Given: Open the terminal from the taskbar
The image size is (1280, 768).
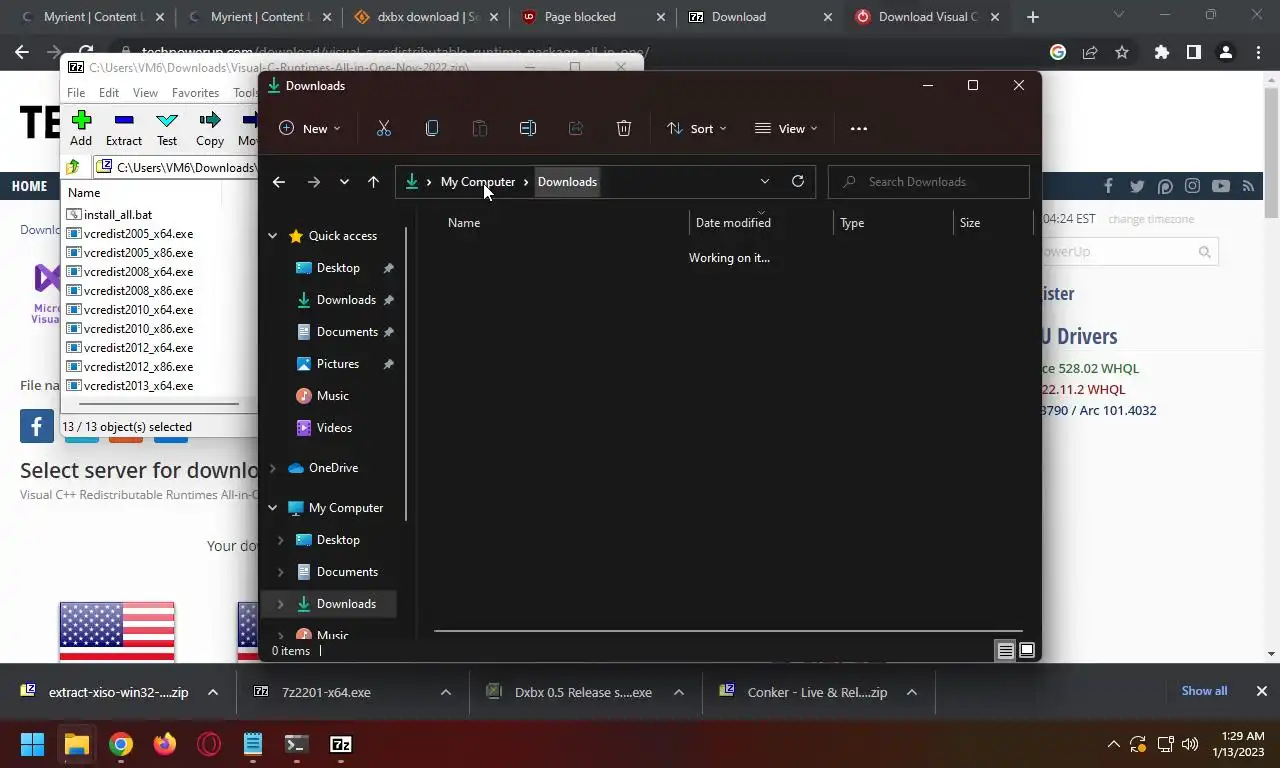Looking at the screenshot, I should (296, 744).
